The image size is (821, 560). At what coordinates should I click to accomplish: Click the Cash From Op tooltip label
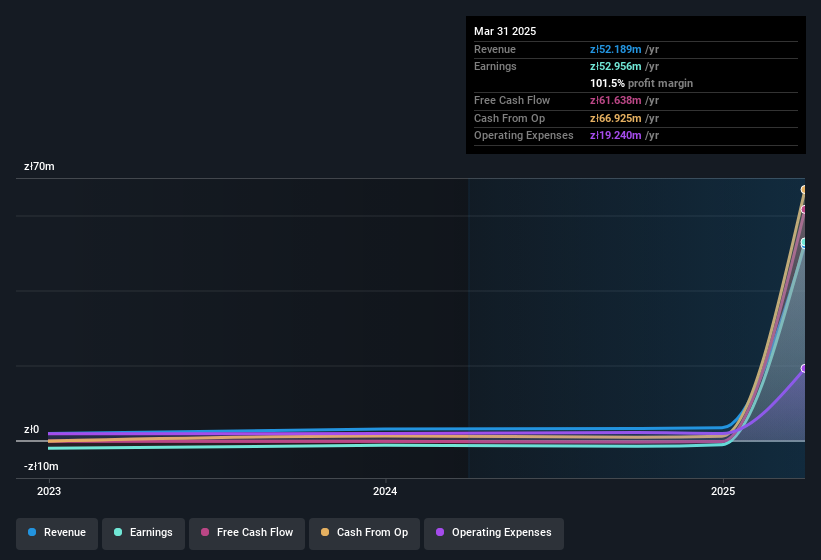point(509,118)
